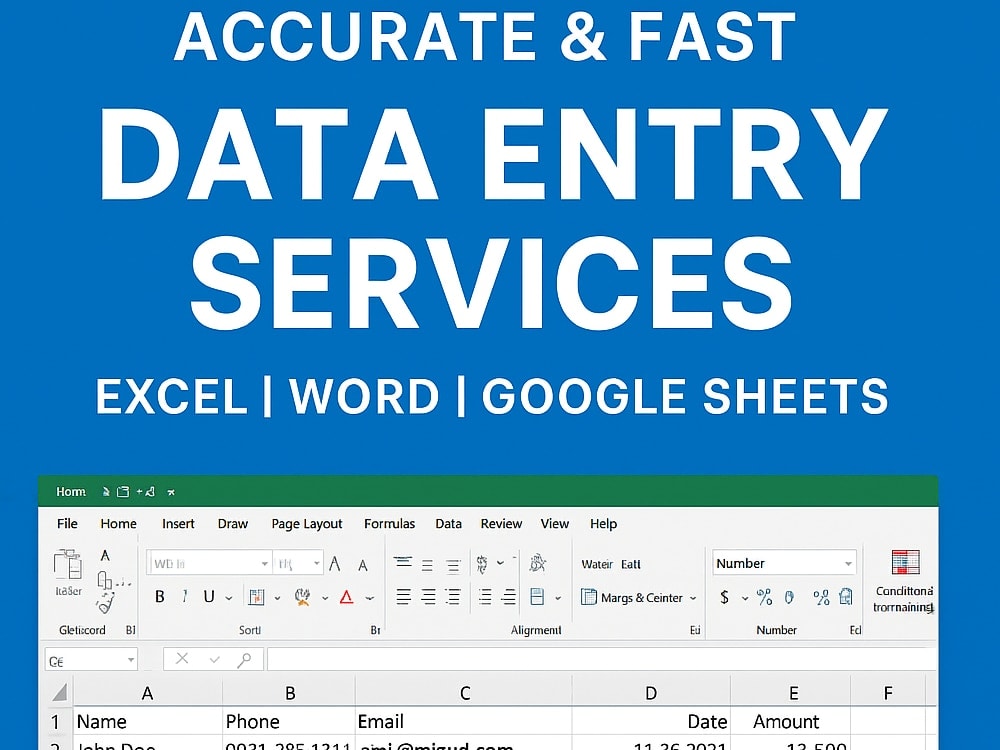Click the Borders icon in the font group
Viewport: 1000px width, 750px height.
(256, 598)
